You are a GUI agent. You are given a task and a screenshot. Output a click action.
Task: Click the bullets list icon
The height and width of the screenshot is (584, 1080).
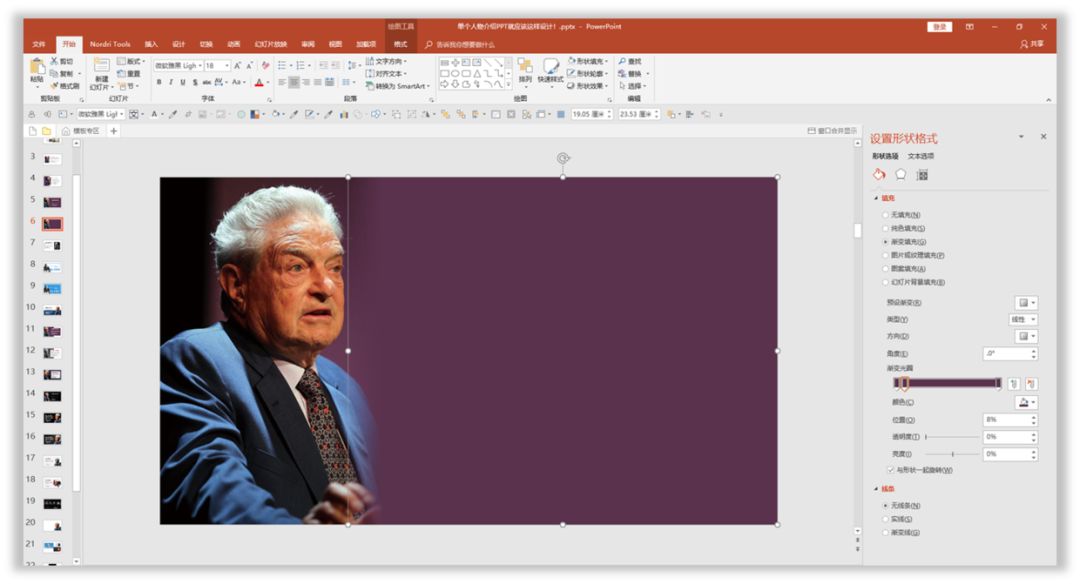click(x=282, y=65)
